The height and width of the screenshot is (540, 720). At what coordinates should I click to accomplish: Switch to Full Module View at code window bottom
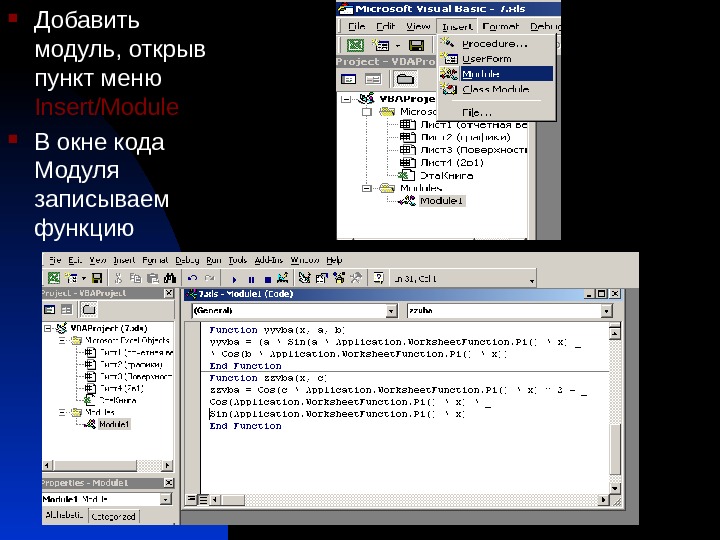202,499
